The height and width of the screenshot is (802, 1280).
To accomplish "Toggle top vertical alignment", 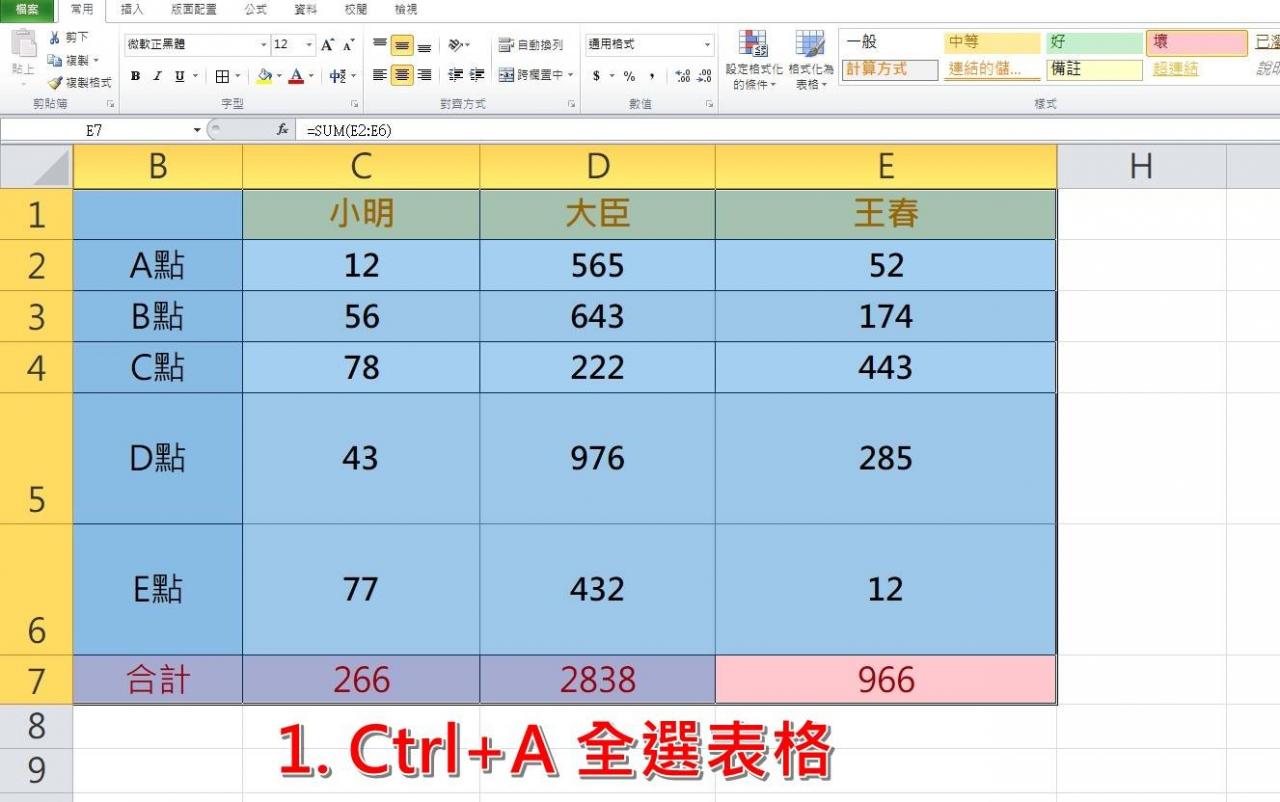I will pos(380,45).
